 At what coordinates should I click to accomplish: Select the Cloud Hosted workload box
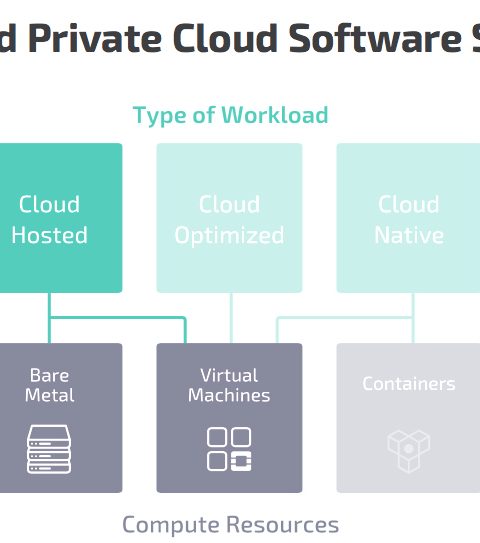[x=61, y=218]
